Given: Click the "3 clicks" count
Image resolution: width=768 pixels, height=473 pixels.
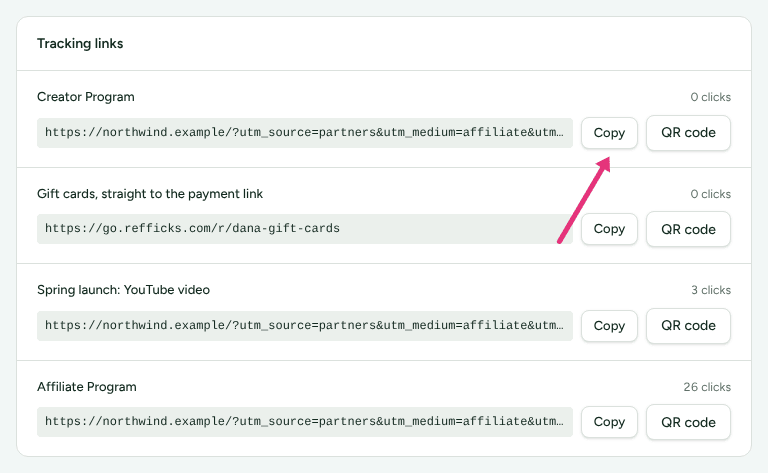Looking at the screenshot, I should click(x=711, y=290).
